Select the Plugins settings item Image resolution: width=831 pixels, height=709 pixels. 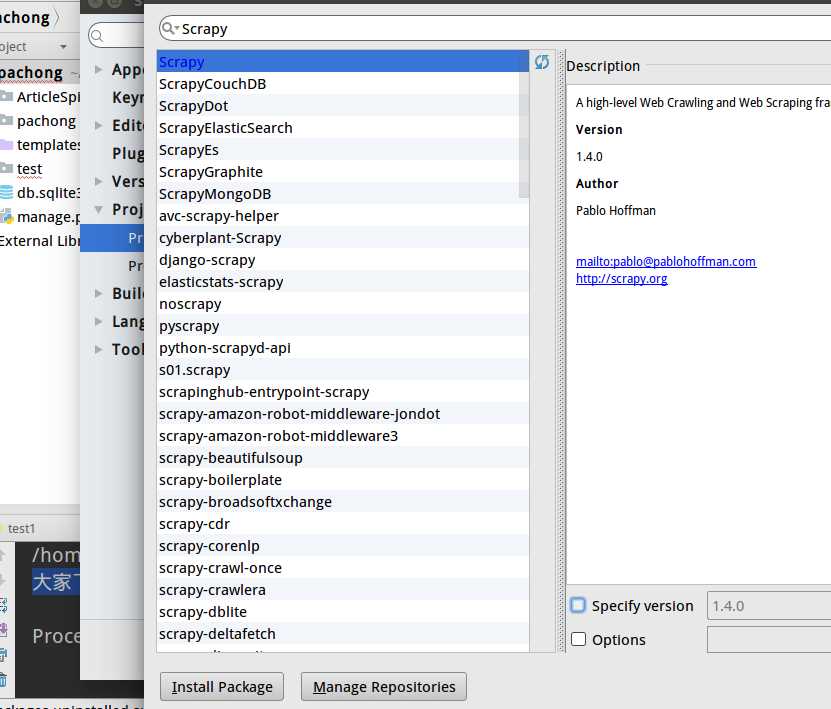[x=128, y=153]
